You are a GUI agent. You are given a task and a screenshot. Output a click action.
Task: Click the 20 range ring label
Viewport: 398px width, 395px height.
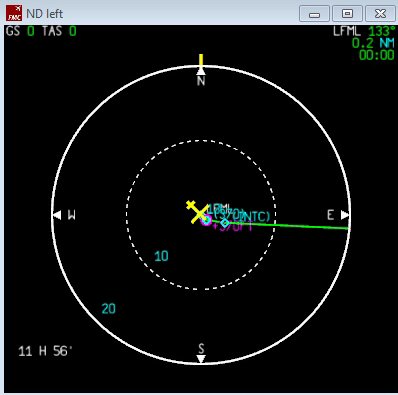(x=109, y=309)
